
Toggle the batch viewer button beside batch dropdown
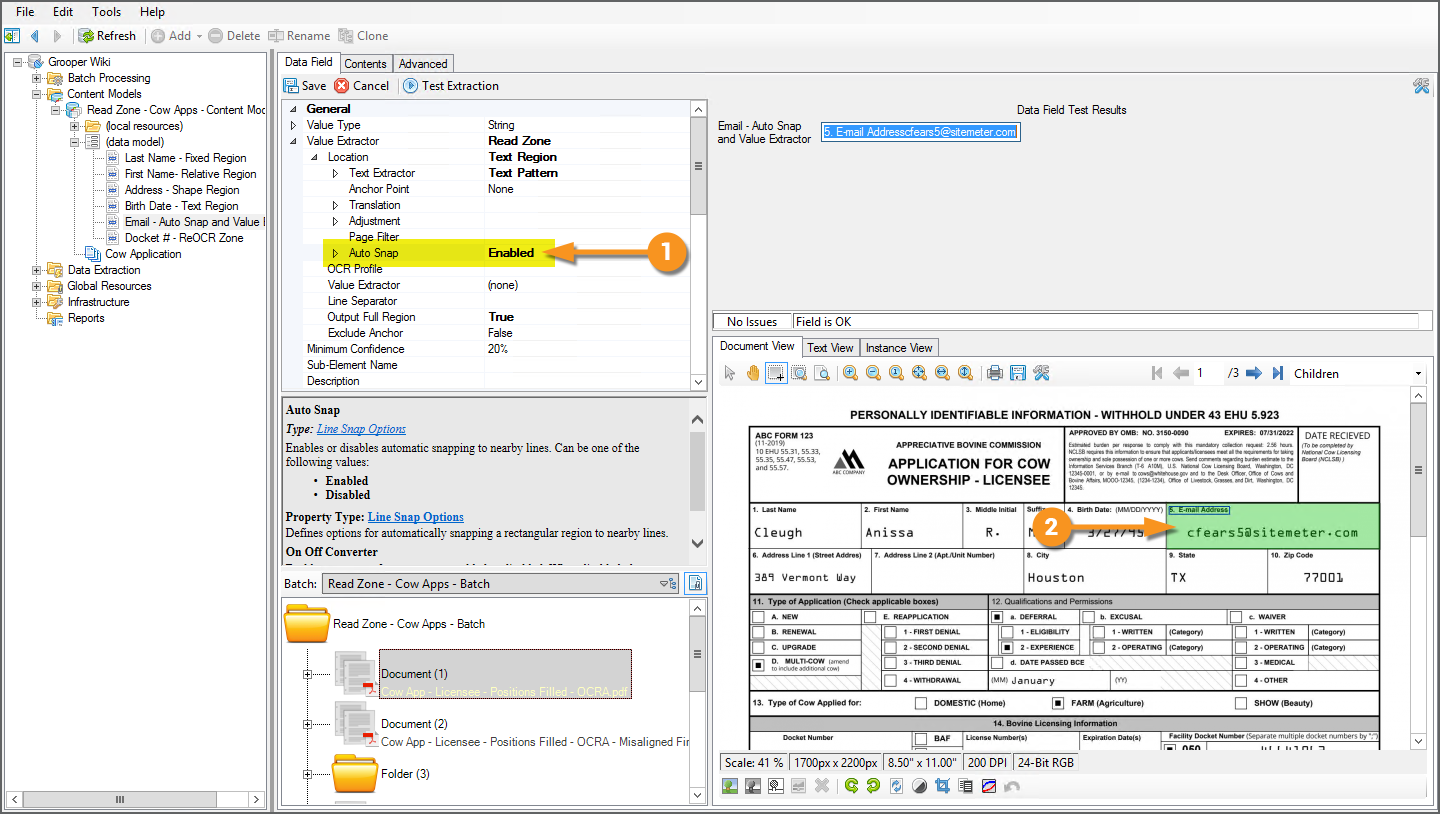pos(696,584)
